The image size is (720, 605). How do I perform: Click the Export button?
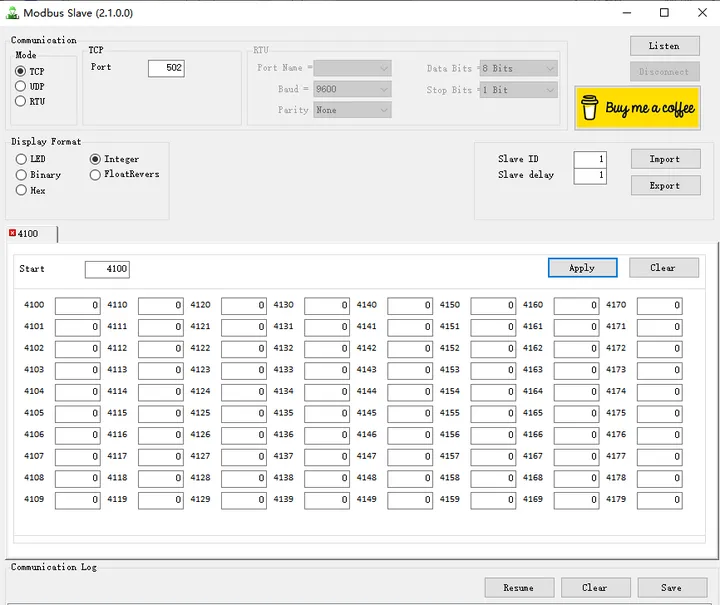pos(666,185)
